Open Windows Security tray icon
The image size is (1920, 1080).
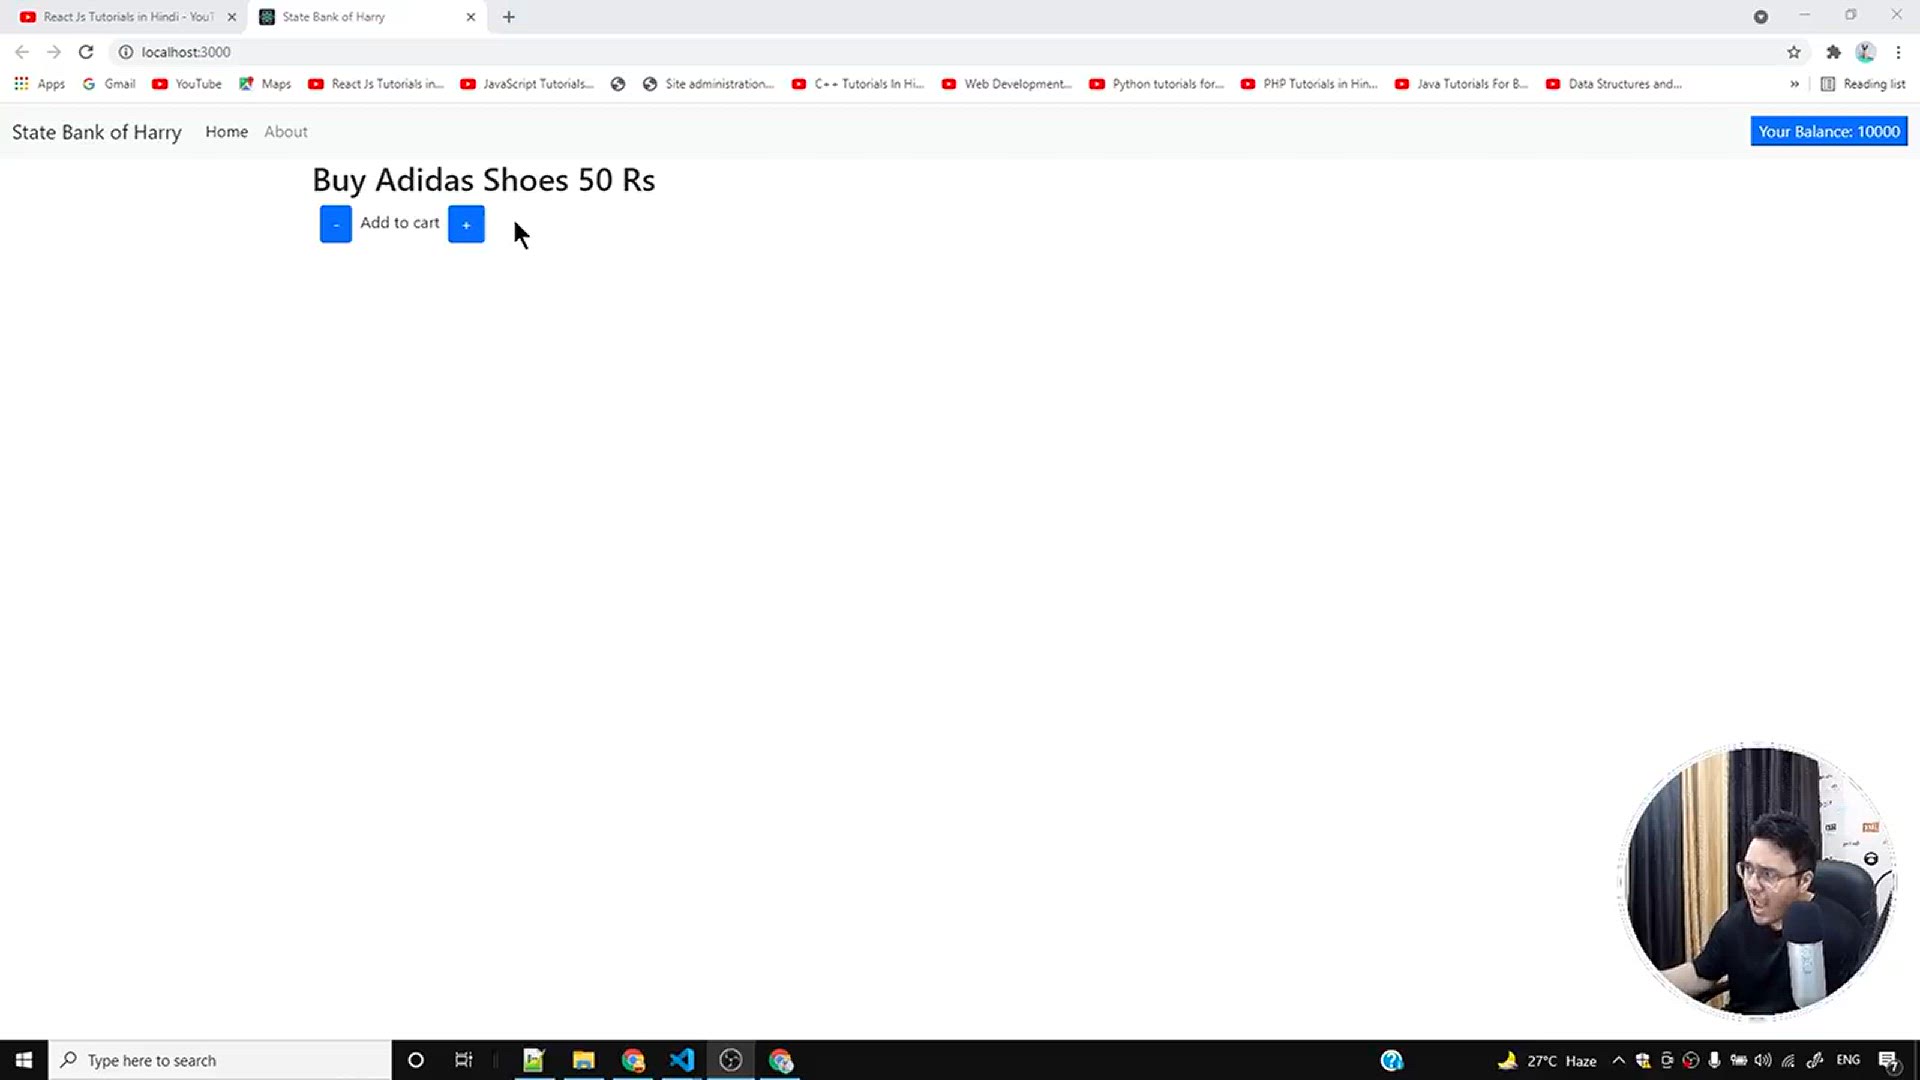point(1643,1060)
